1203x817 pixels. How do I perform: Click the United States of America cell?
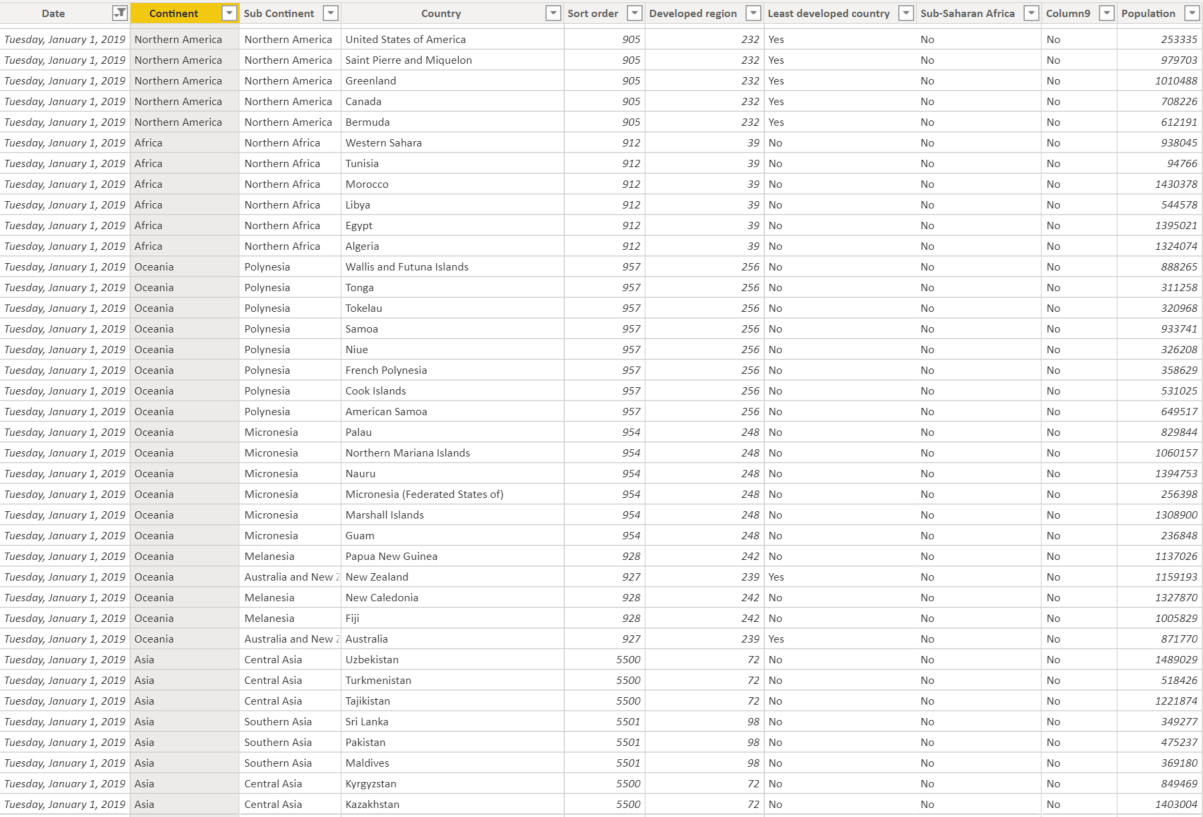452,39
